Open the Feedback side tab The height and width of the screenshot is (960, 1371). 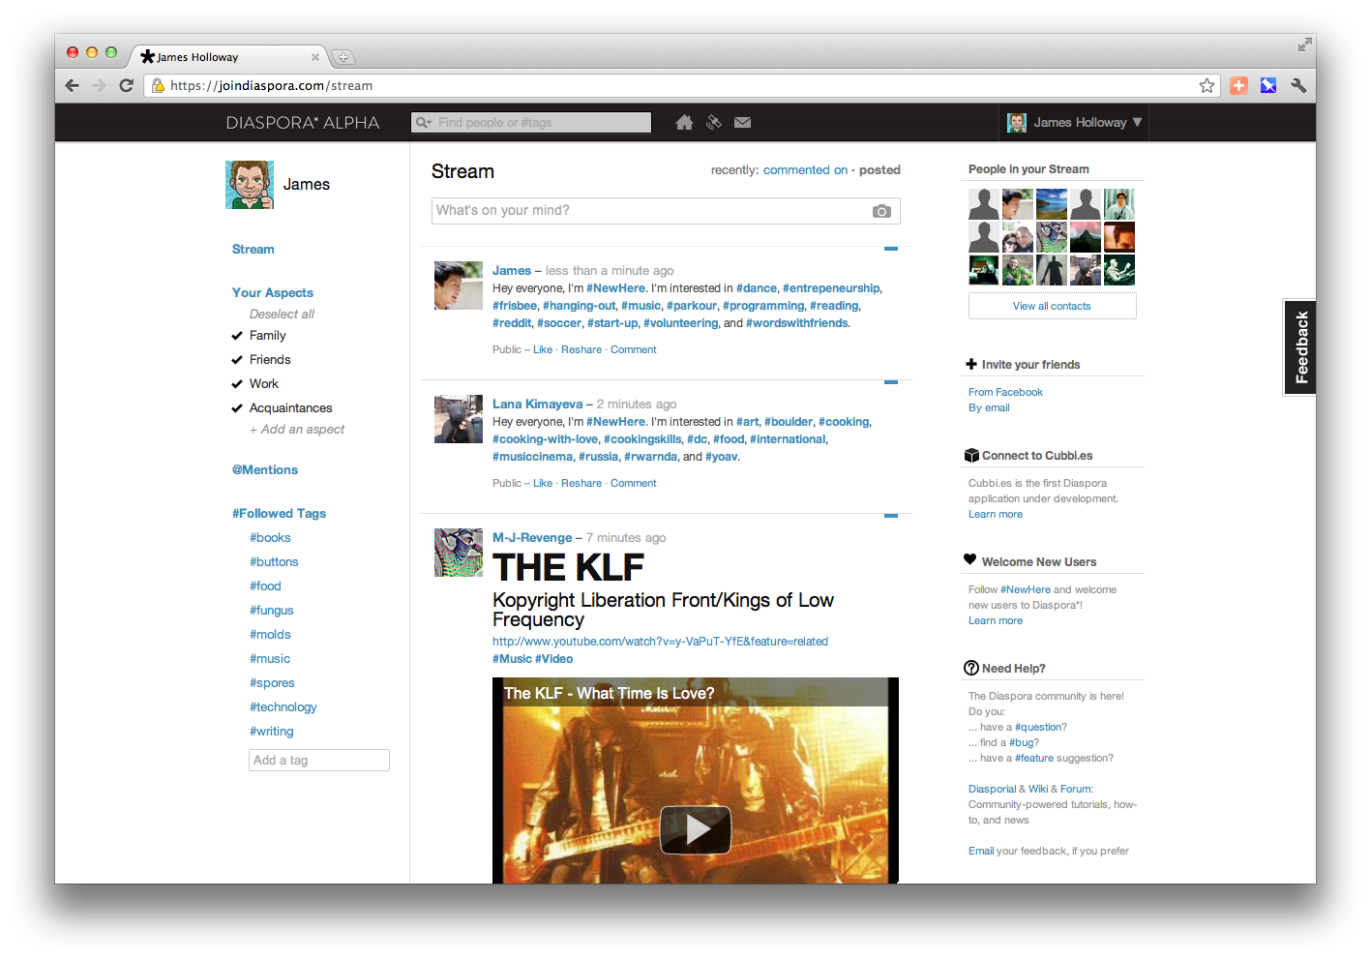[x=1300, y=347]
